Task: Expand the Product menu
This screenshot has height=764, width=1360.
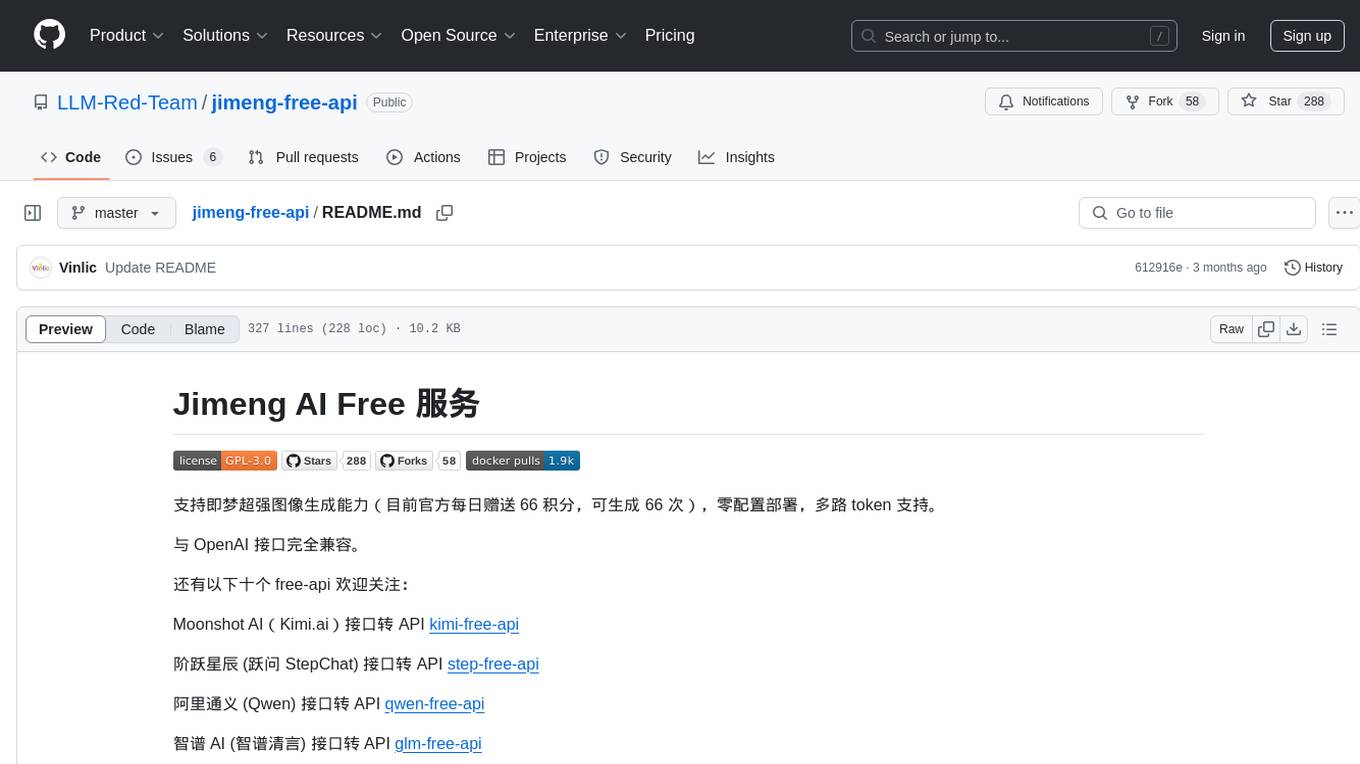Action: point(127,35)
